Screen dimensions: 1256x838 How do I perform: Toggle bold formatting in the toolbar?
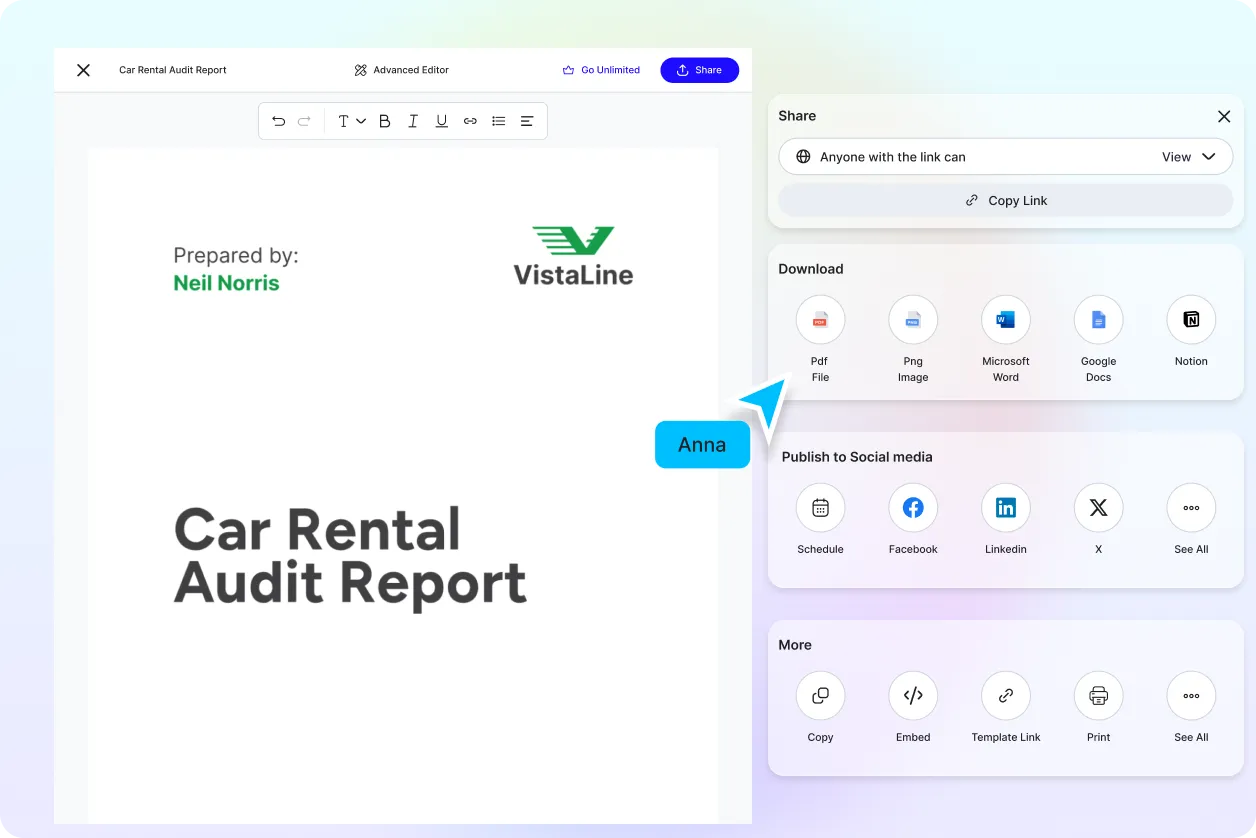(x=384, y=120)
